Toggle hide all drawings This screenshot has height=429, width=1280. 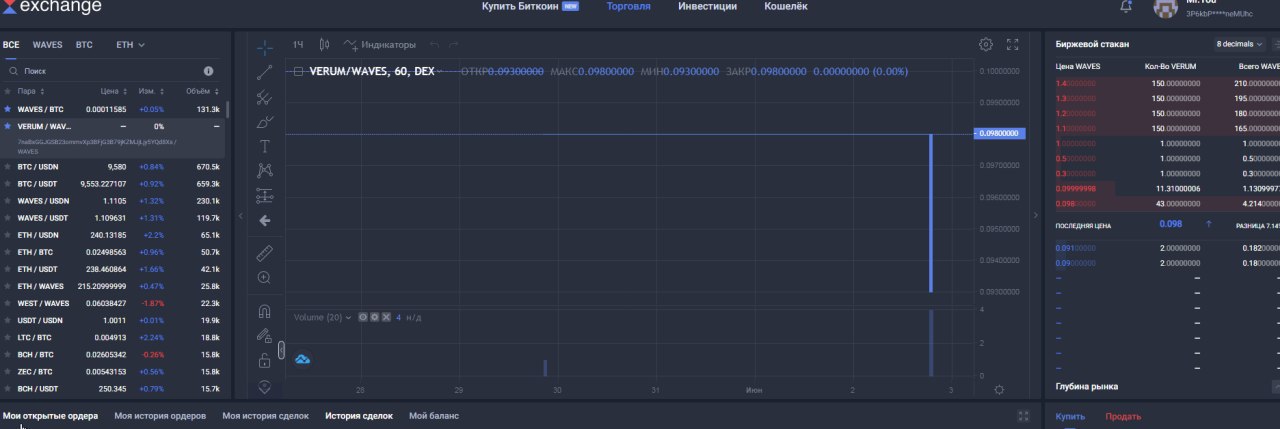click(264, 385)
